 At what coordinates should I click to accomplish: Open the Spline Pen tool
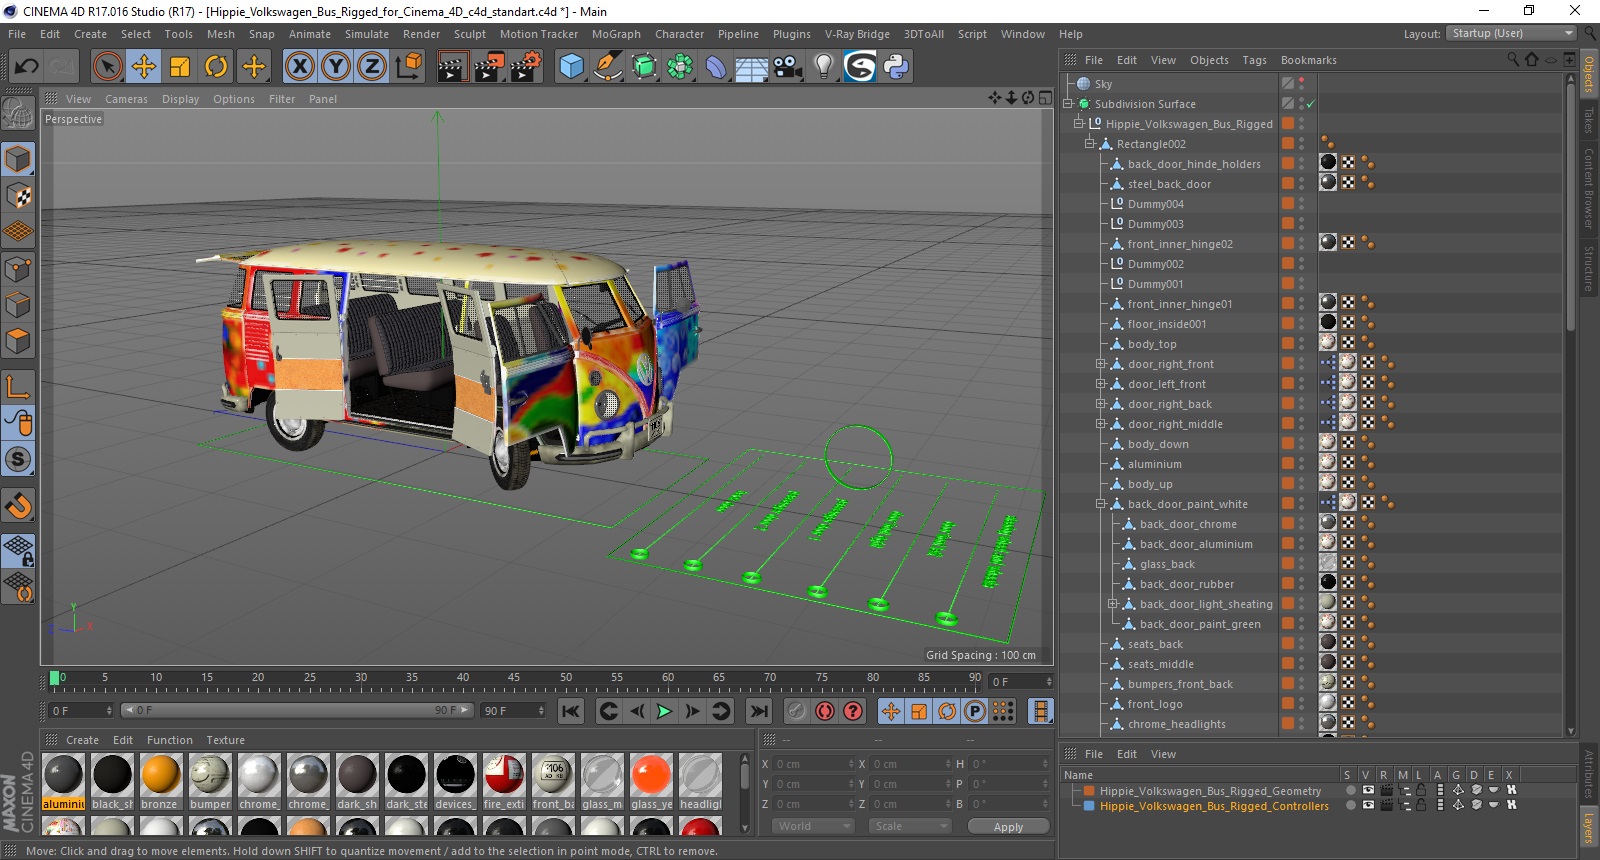pyautogui.click(x=607, y=67)
